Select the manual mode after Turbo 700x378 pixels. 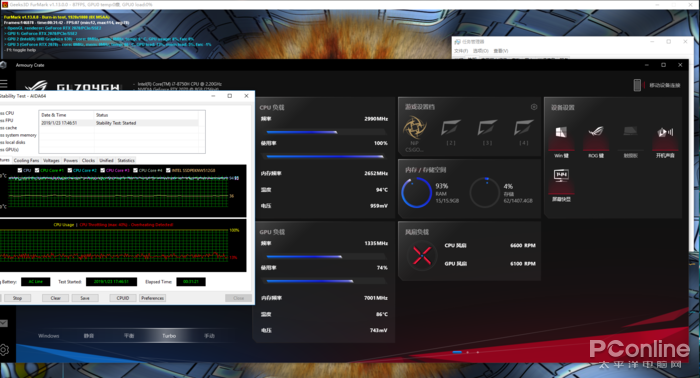[x=209, y=336]
